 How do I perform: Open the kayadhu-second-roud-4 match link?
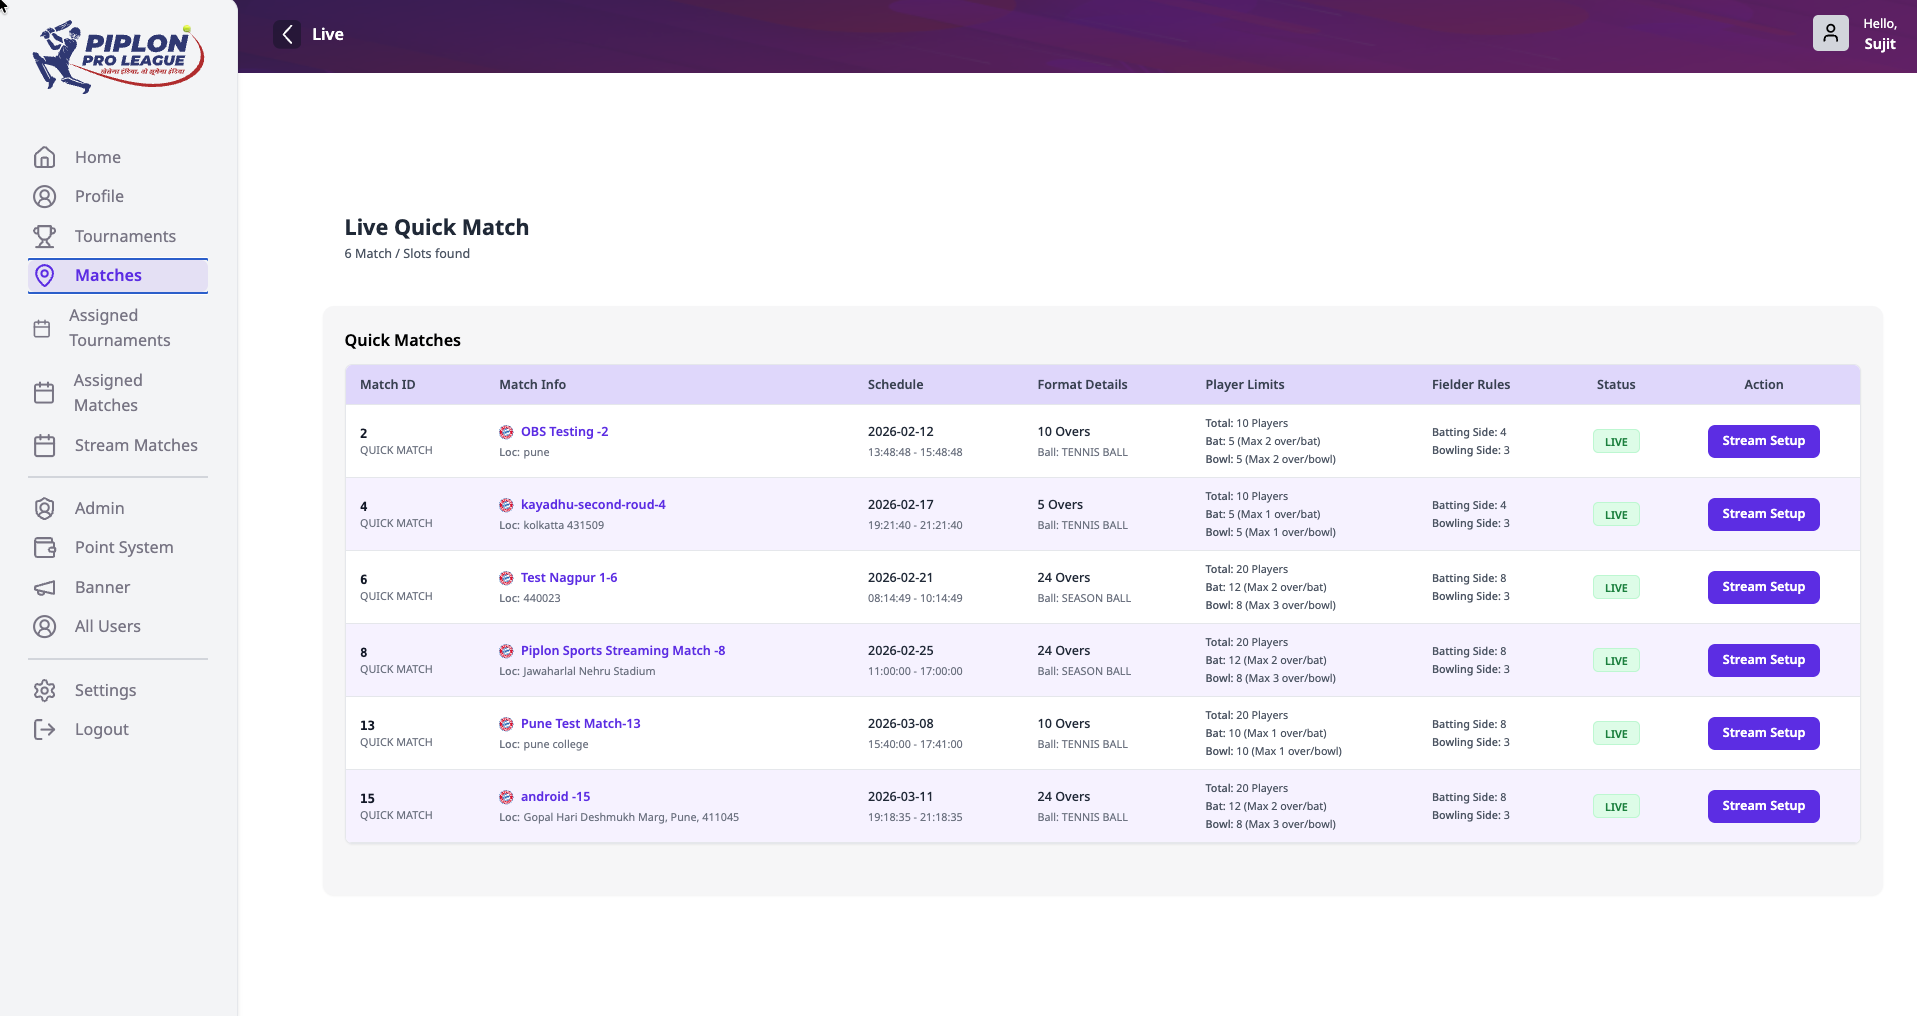pos(593,505)
